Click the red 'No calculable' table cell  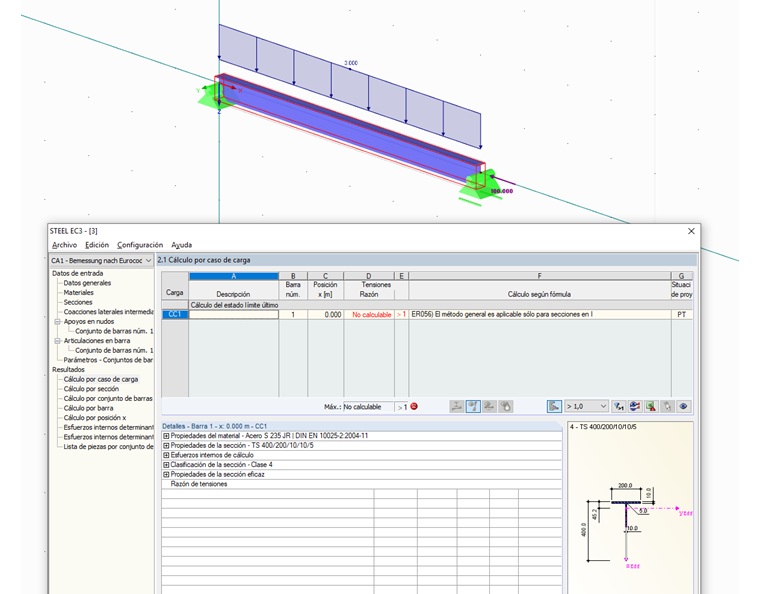pyautogui.click(x=369, y=314)
